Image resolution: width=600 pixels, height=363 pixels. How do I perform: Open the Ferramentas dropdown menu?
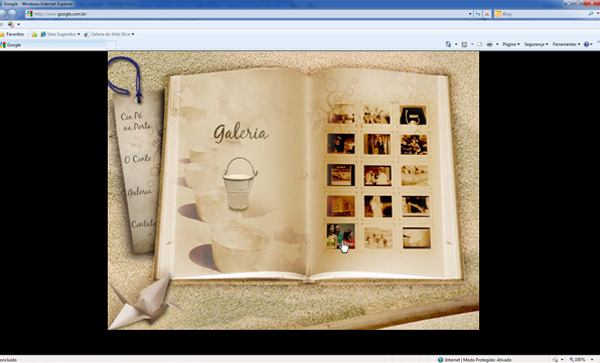coord(566,44)
